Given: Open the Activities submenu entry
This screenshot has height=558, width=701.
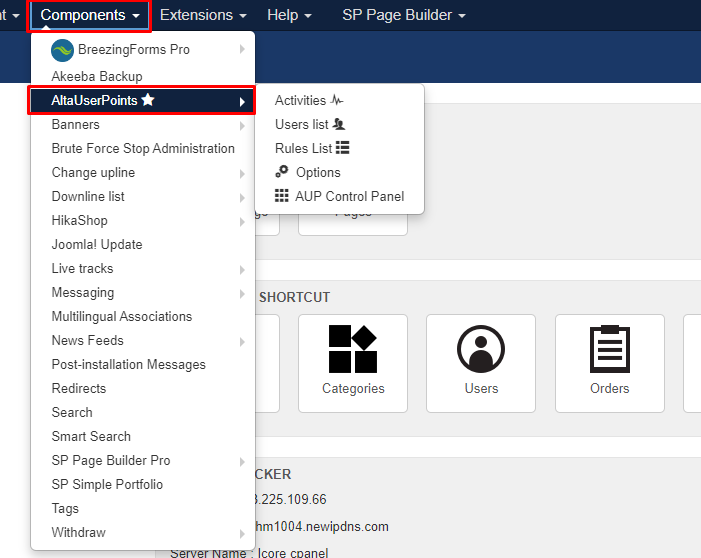Looking at the screenshot, I should click(339, 100).
